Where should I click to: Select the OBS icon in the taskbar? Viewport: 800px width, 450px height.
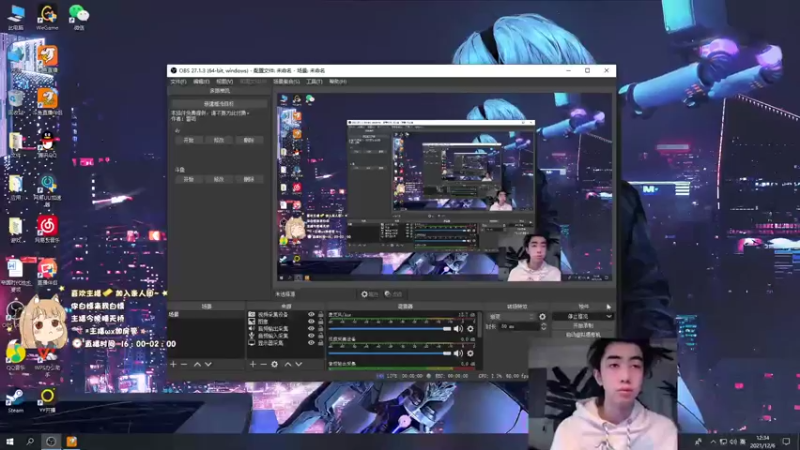pos(51,442)
